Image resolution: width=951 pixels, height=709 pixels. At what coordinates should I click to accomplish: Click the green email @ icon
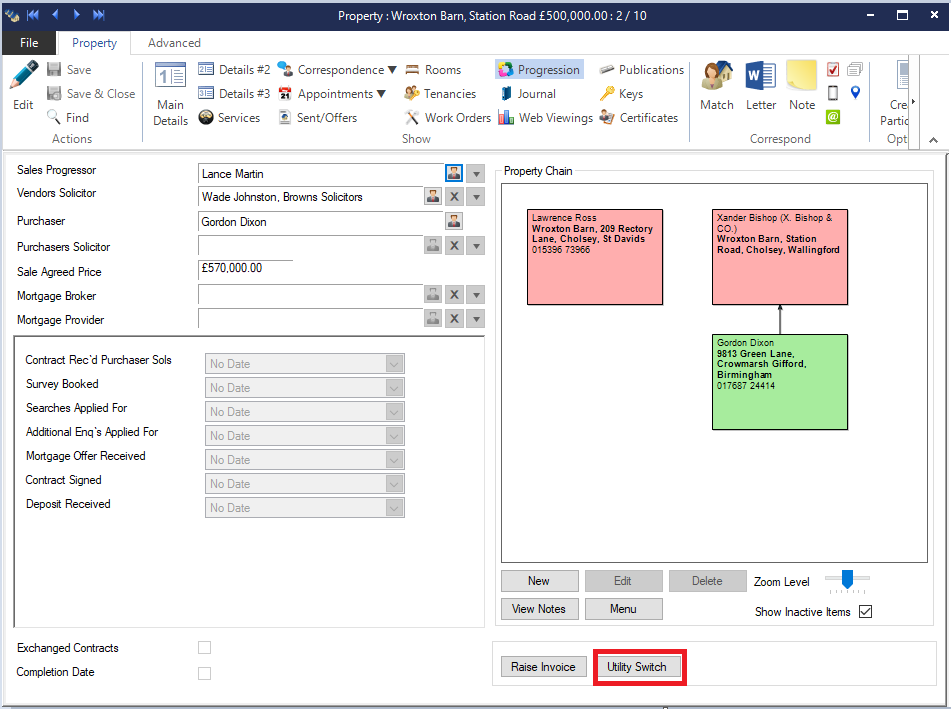(x=833, y=116)
